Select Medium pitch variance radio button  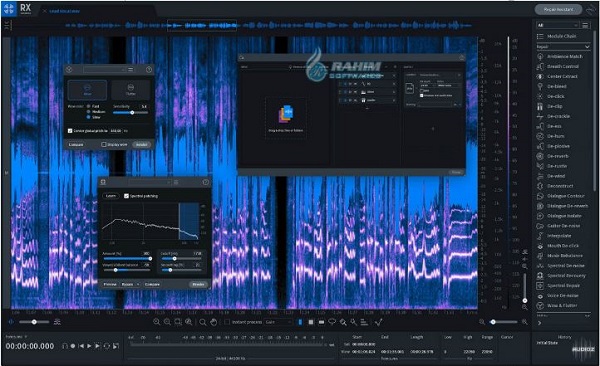coord(88,111)
